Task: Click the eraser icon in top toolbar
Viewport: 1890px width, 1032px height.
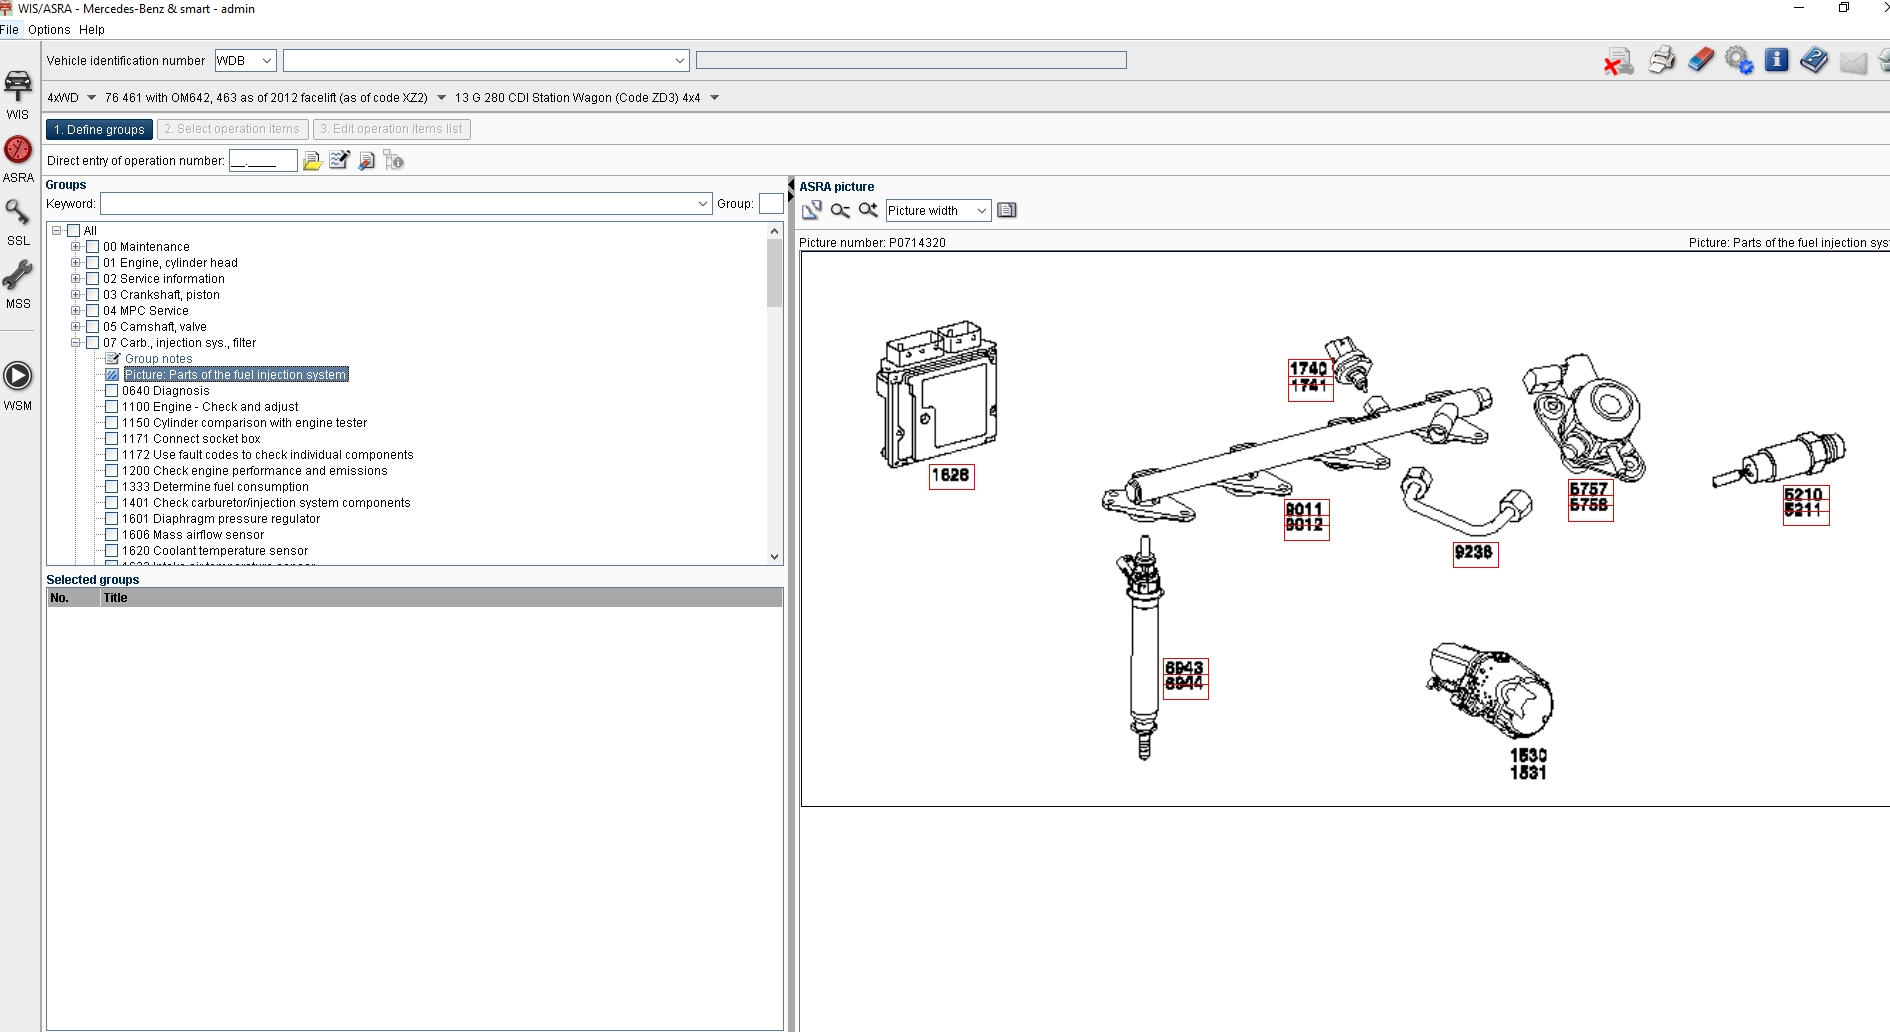Action: [1700, 61]
